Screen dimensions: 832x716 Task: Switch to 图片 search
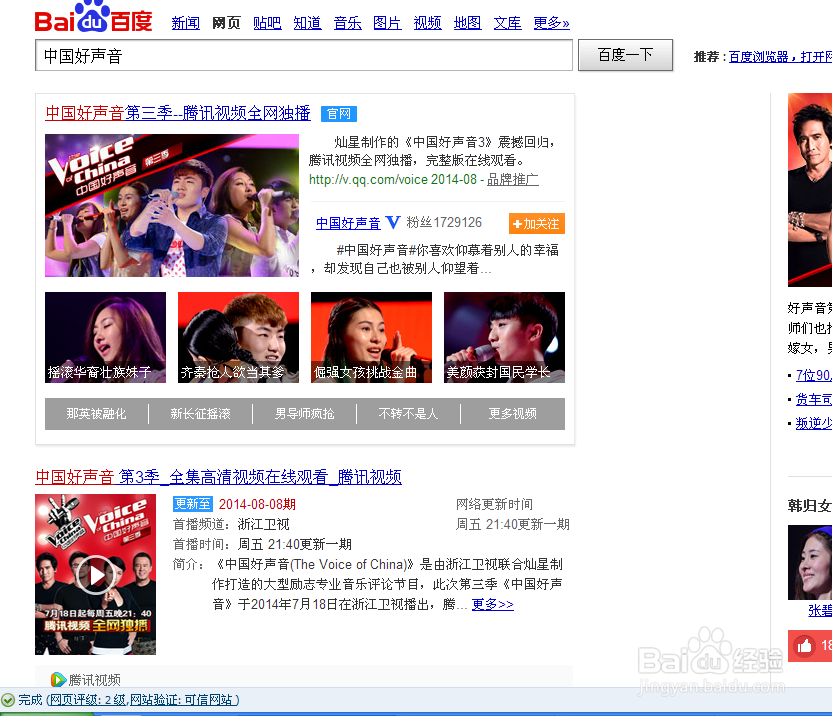pyautogui.click(x=387, y=23)
